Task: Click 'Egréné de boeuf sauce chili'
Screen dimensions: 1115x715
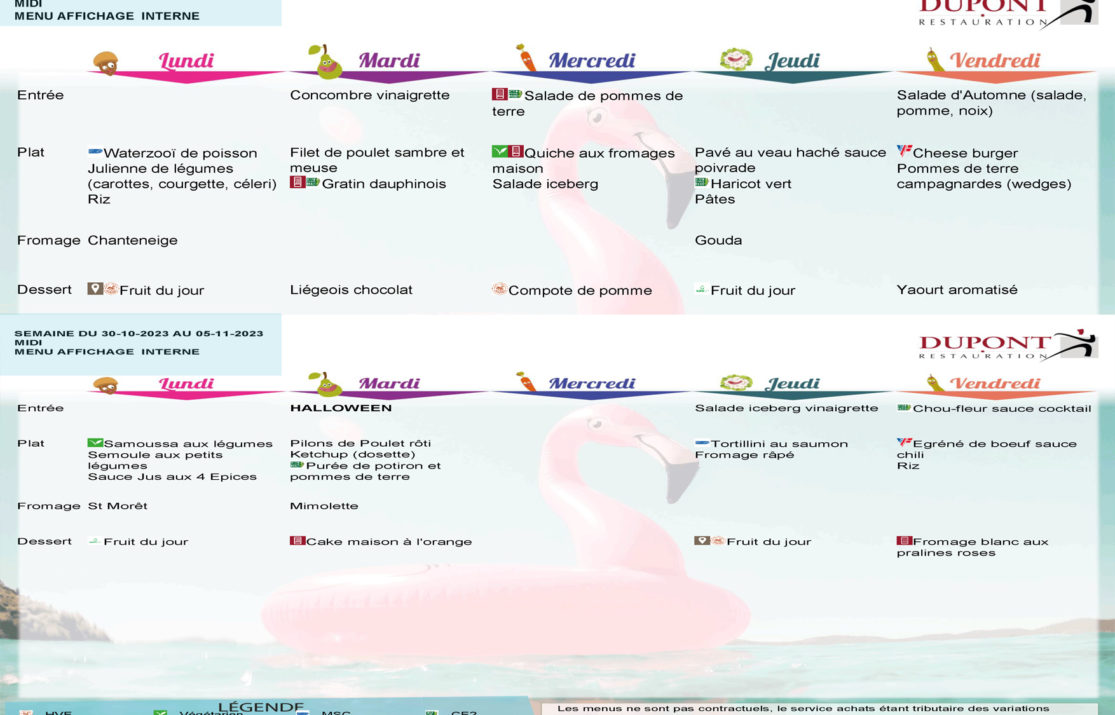Action: [987, 449]
